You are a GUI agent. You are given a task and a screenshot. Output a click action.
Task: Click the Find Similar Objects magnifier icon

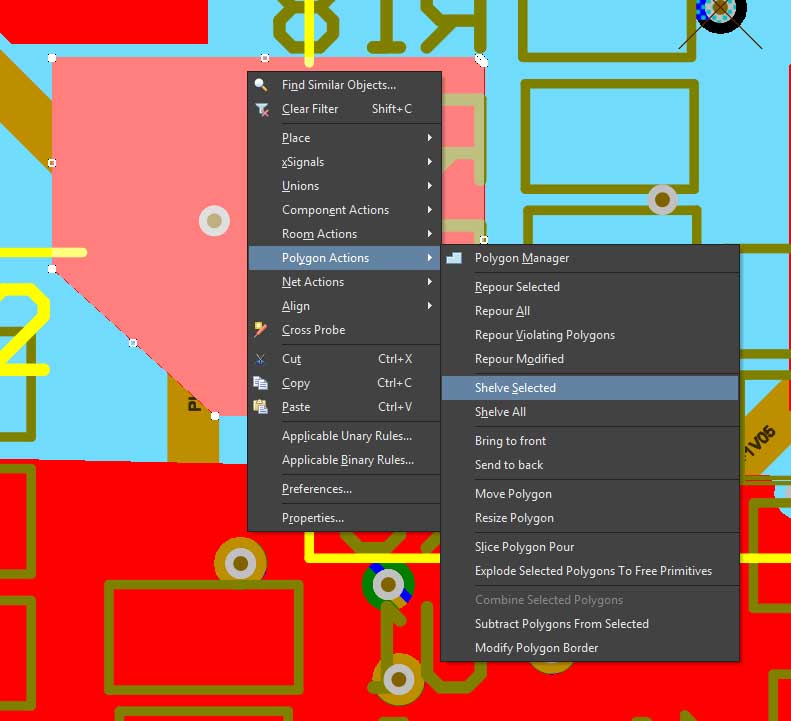[261, 85]
